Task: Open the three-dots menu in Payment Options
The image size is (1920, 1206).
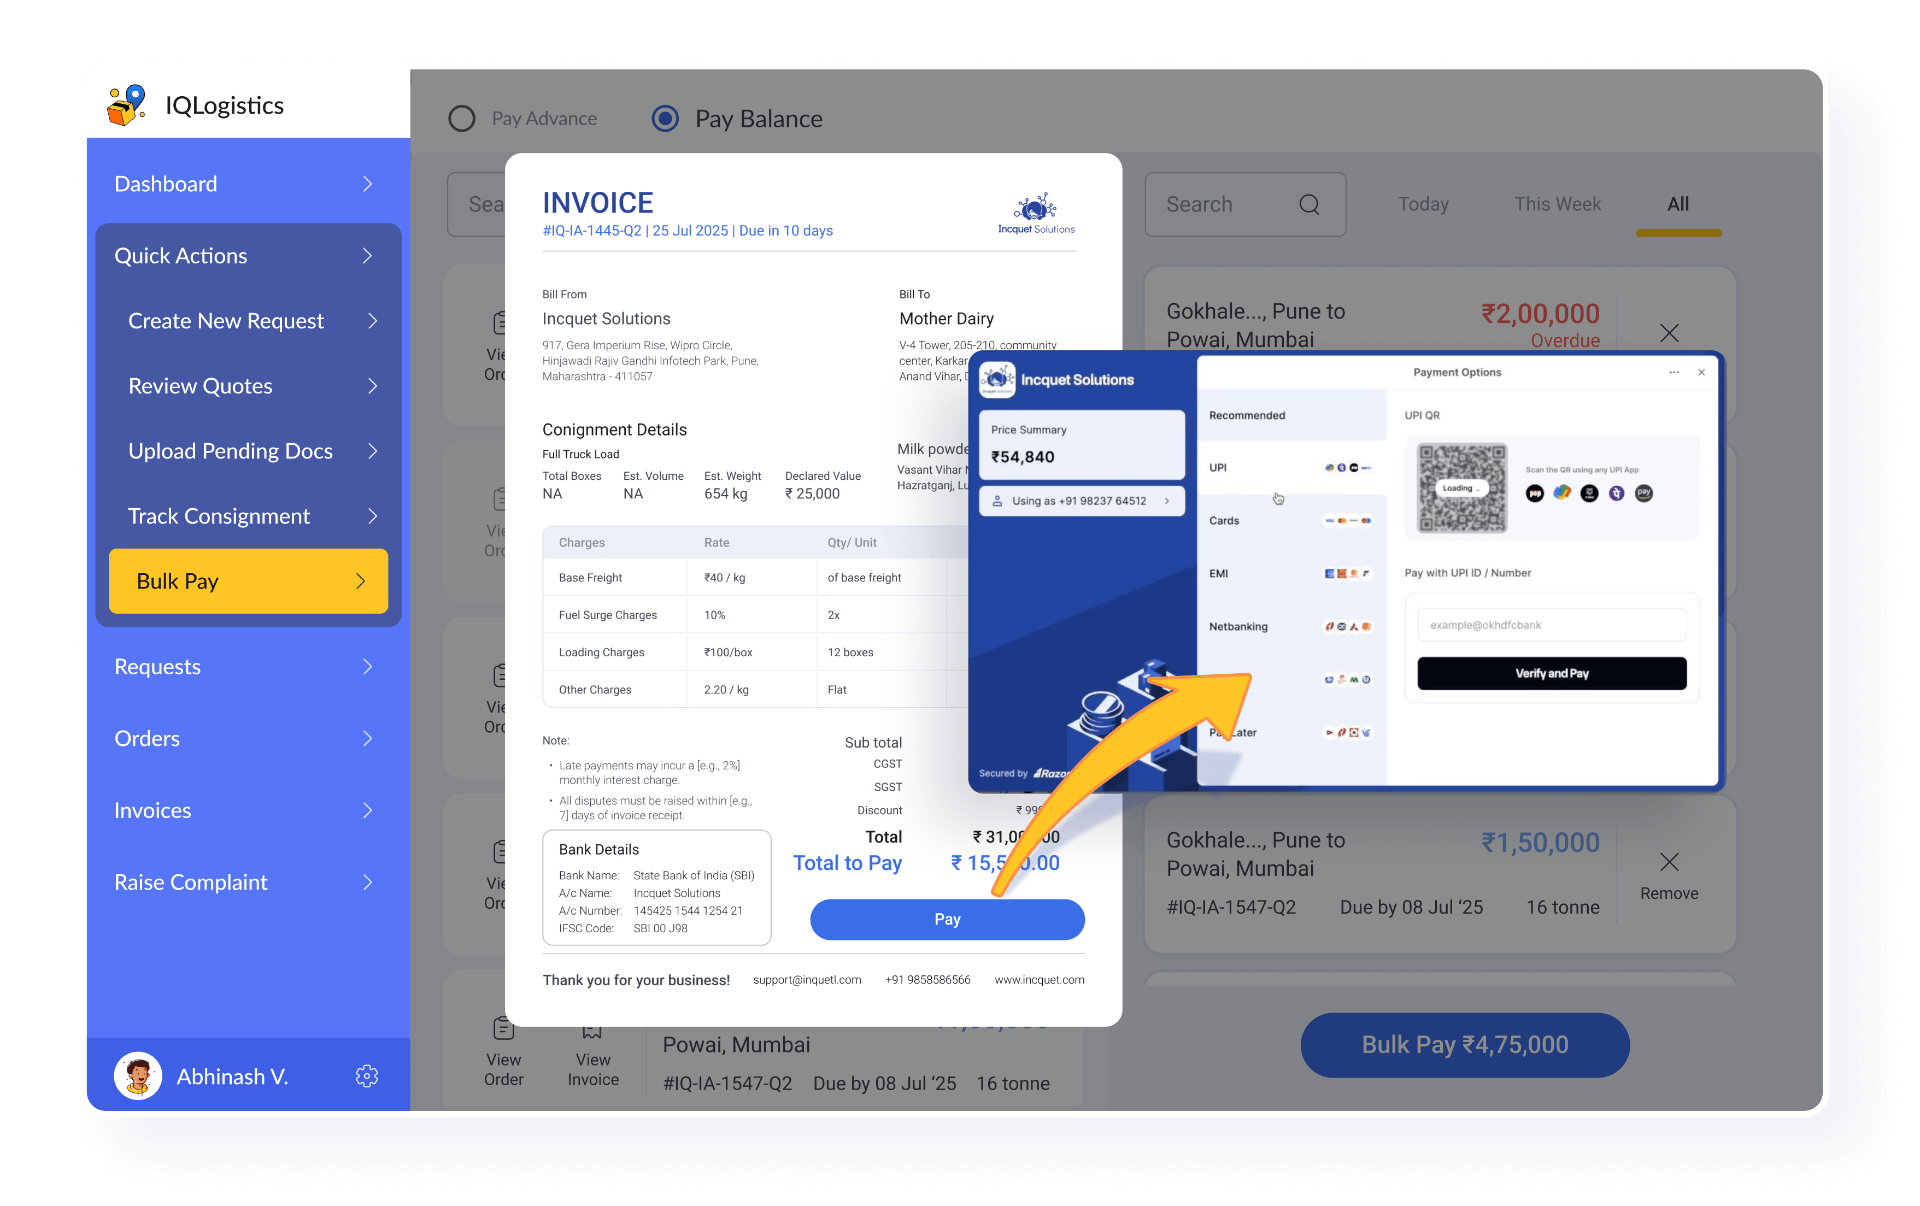Action: (x=1674, y=372)
